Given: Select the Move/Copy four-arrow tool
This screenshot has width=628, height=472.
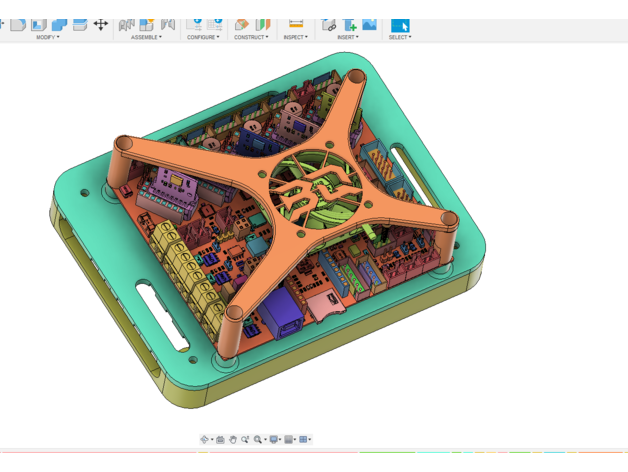Looking at the screenshot, I should tap(101, 24).
